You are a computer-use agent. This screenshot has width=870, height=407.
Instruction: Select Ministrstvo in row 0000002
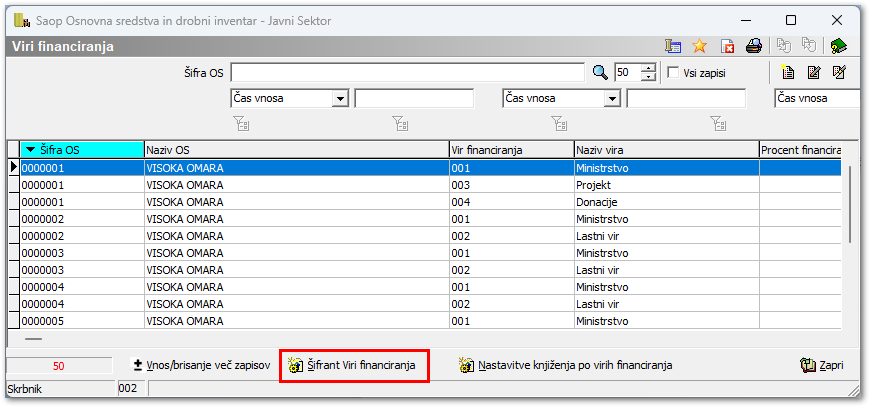tap(666, 219)
